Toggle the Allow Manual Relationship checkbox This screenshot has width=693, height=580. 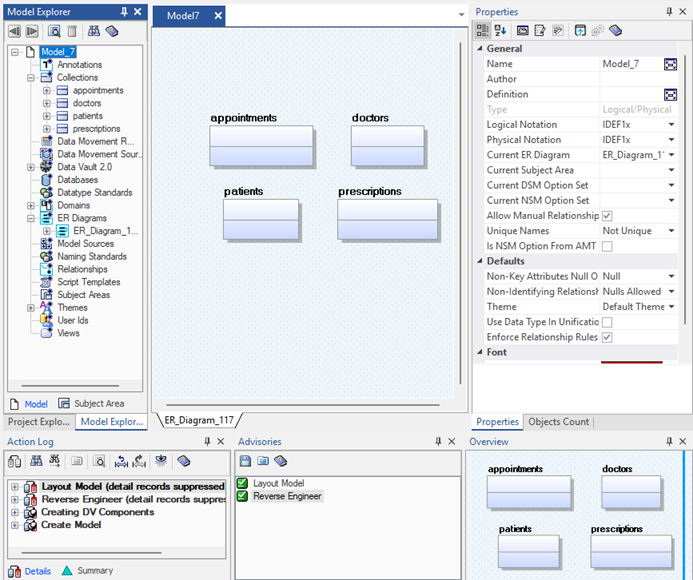click(607, 216)
